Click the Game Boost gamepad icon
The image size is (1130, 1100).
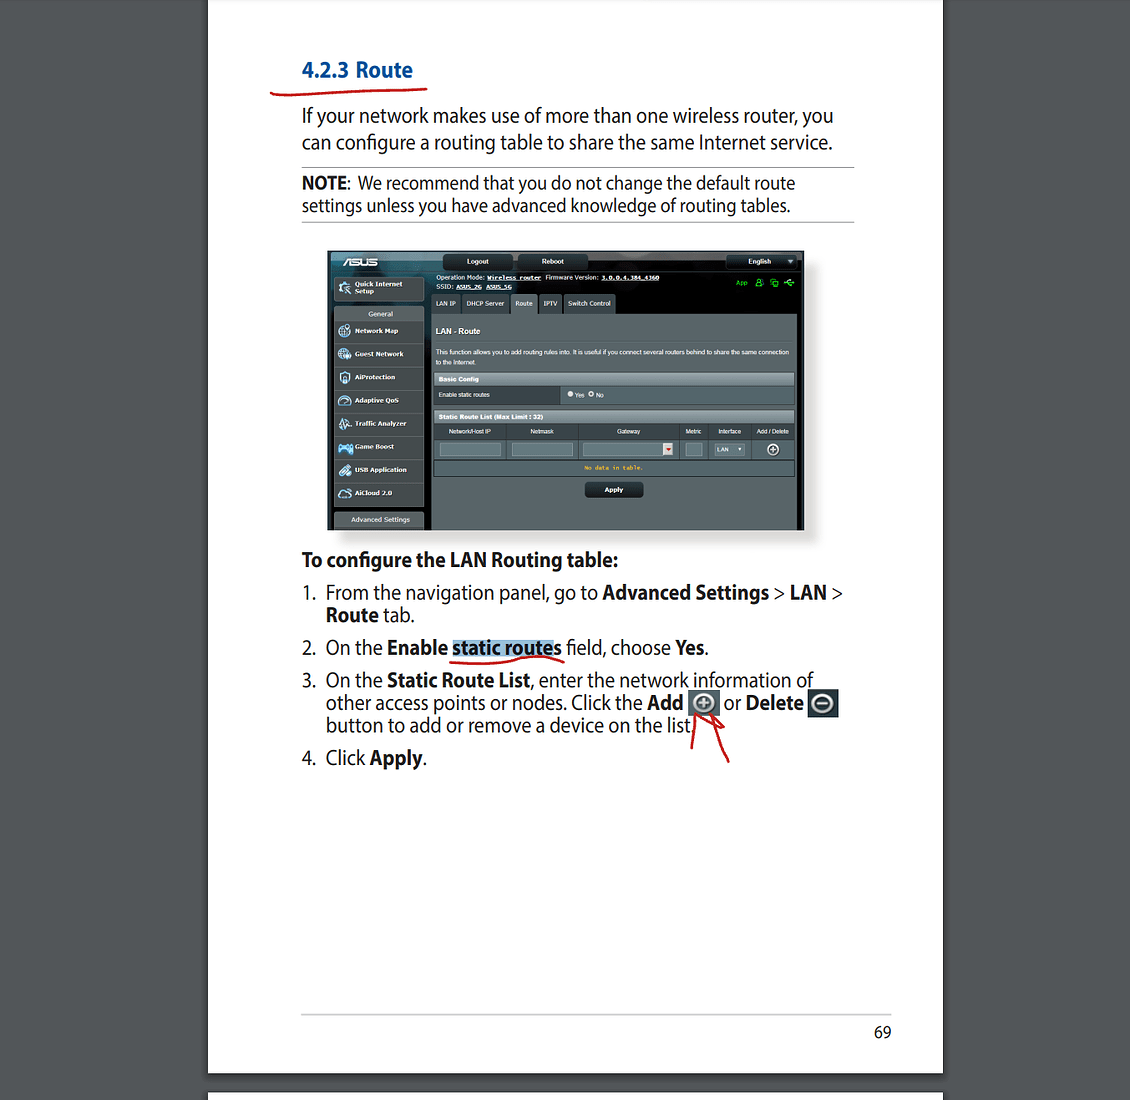pos(345,447)
